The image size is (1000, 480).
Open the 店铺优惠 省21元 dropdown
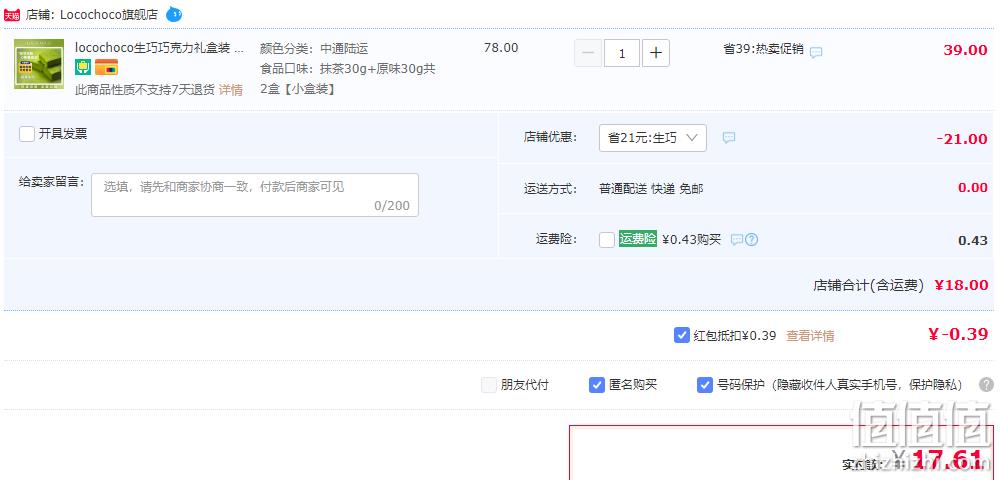click(652, 138)
